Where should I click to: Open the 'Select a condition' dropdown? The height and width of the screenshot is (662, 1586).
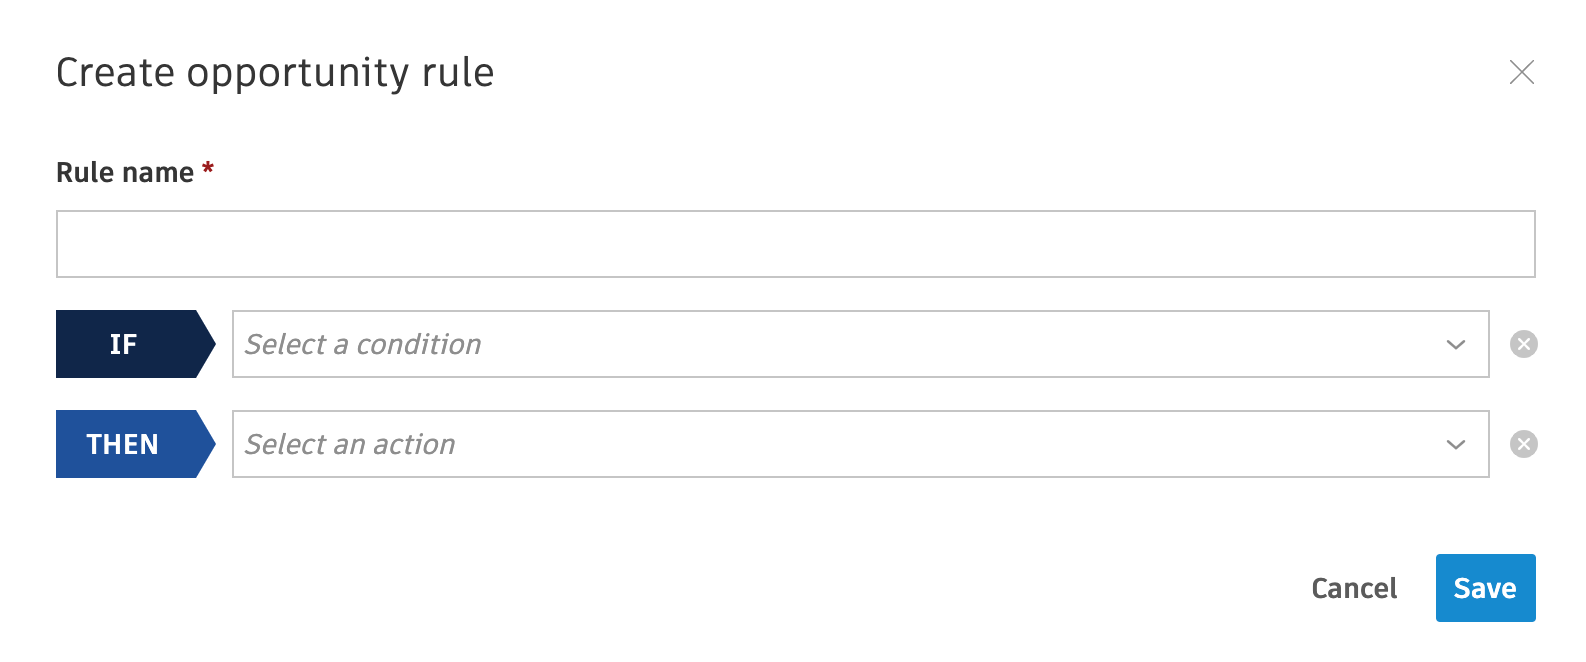(860, 344)
